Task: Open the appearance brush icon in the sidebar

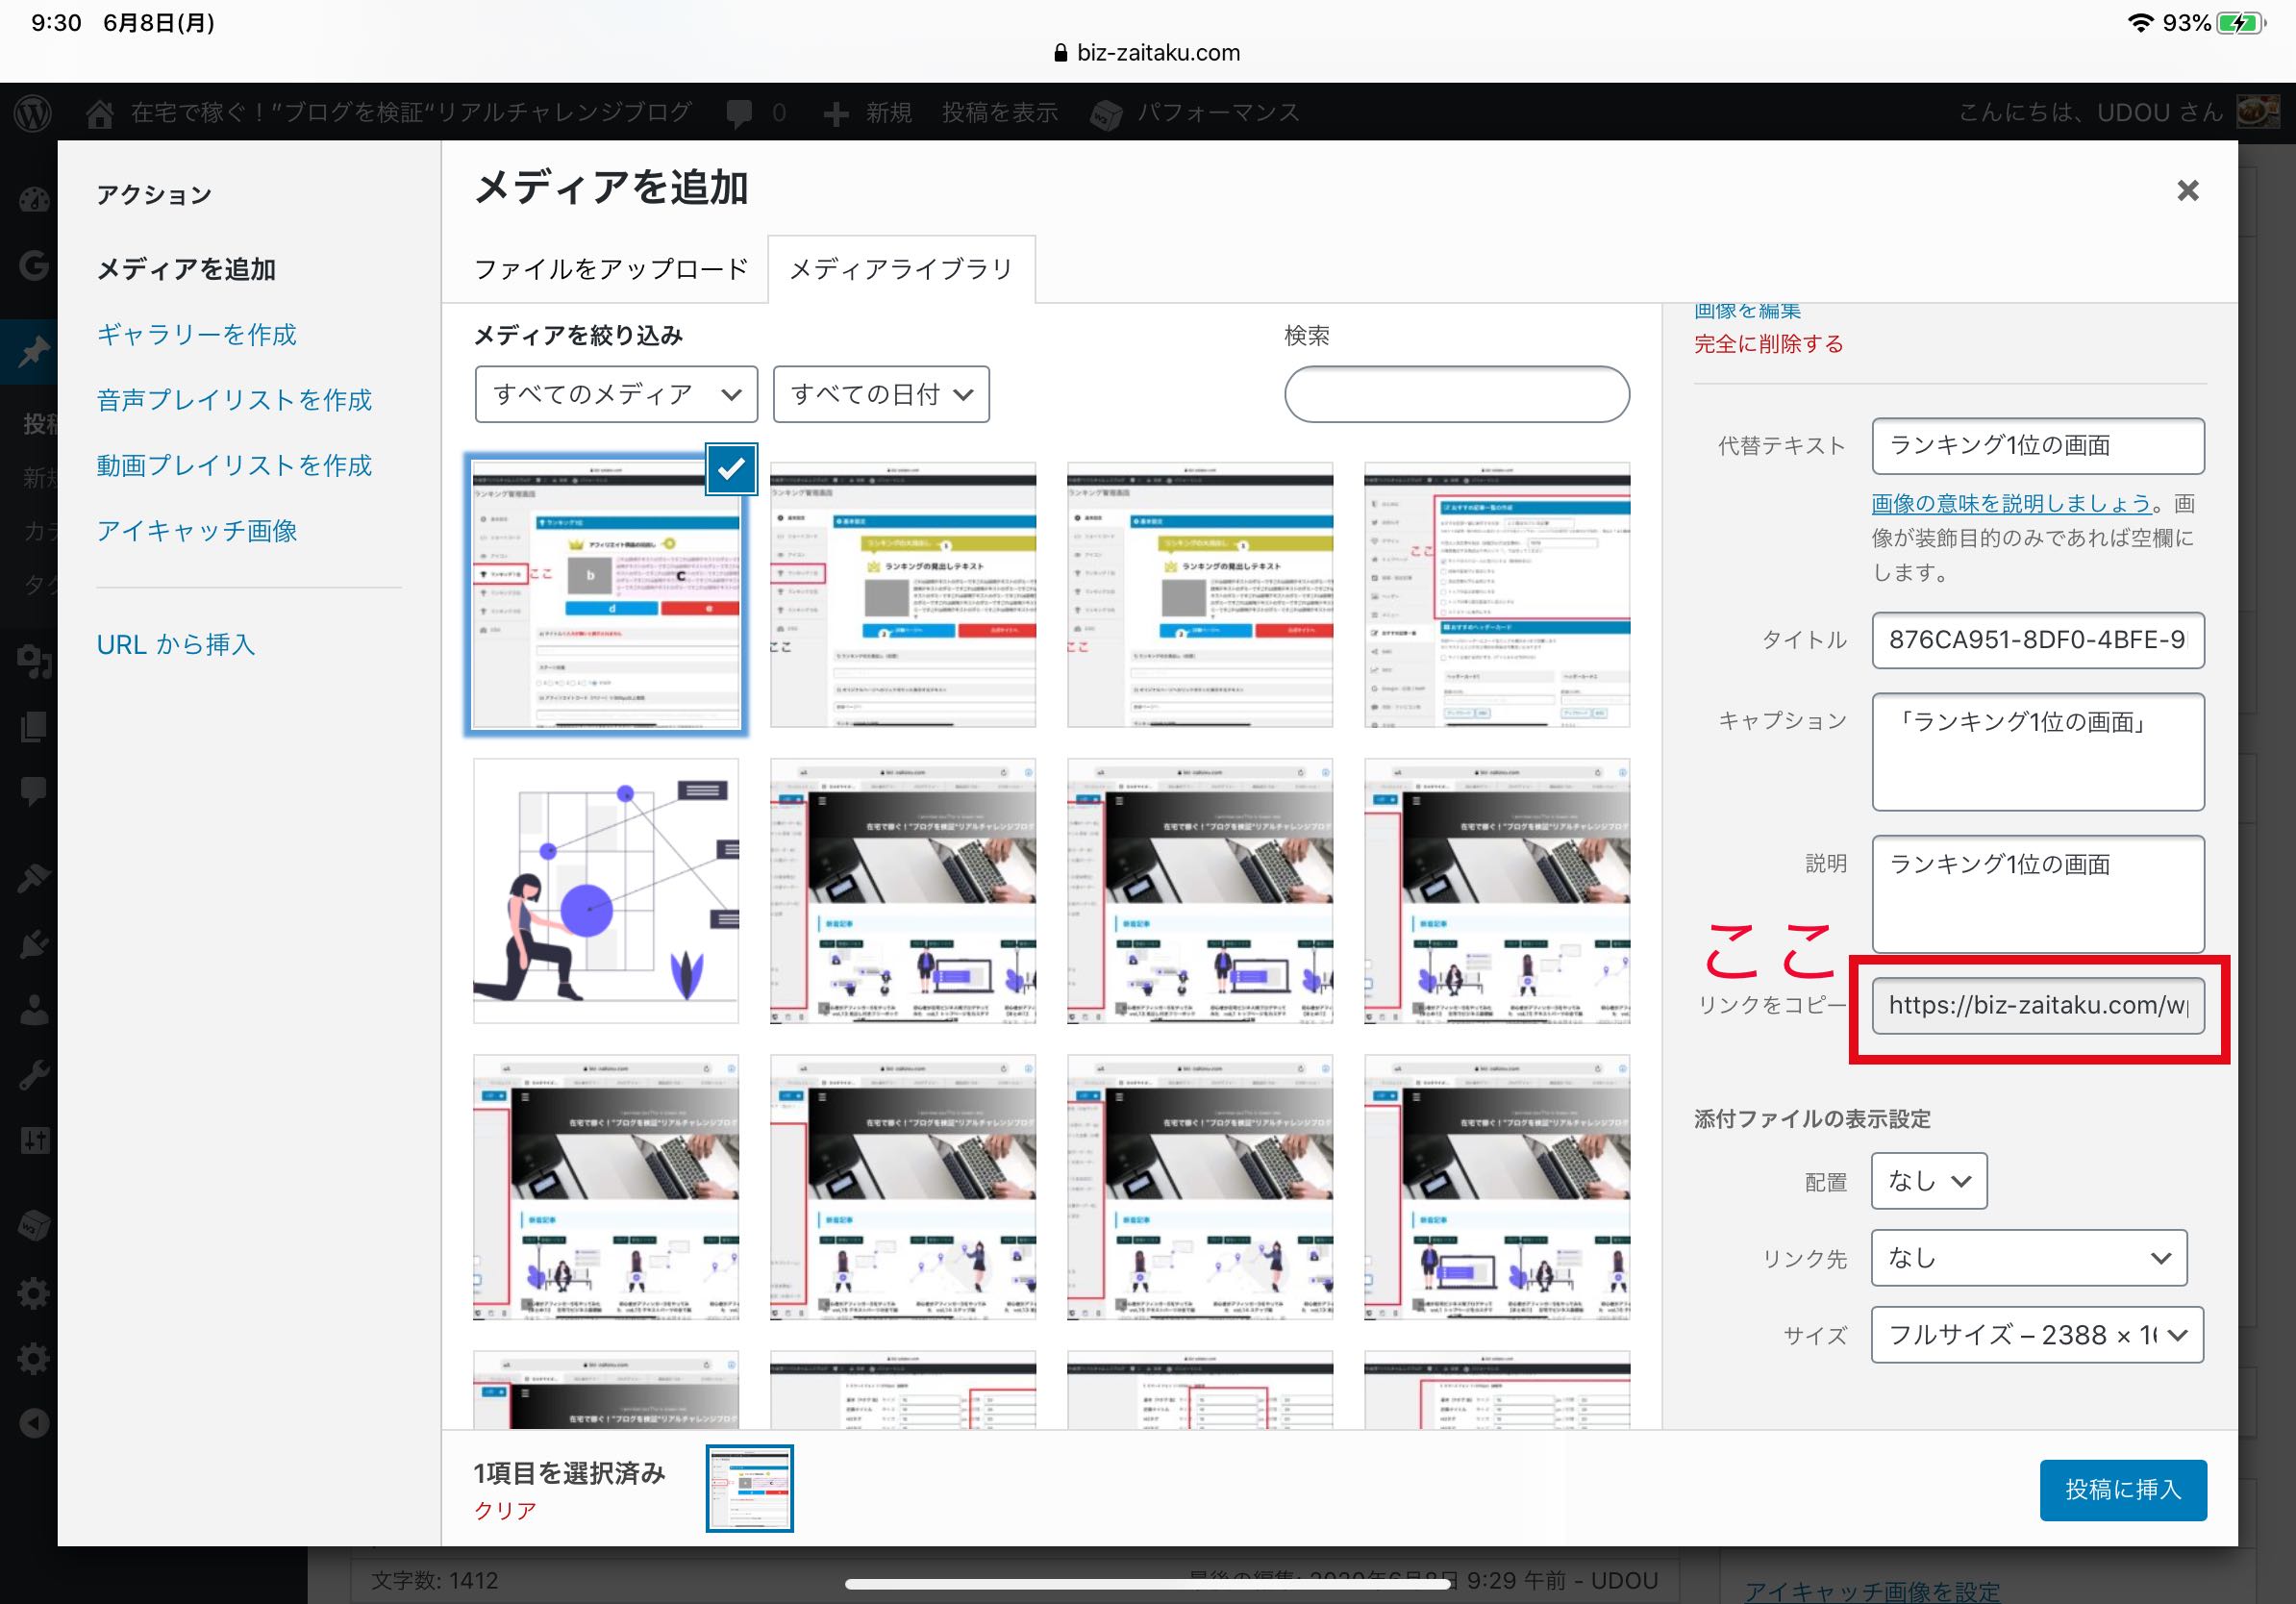Action: coord(34,878)
